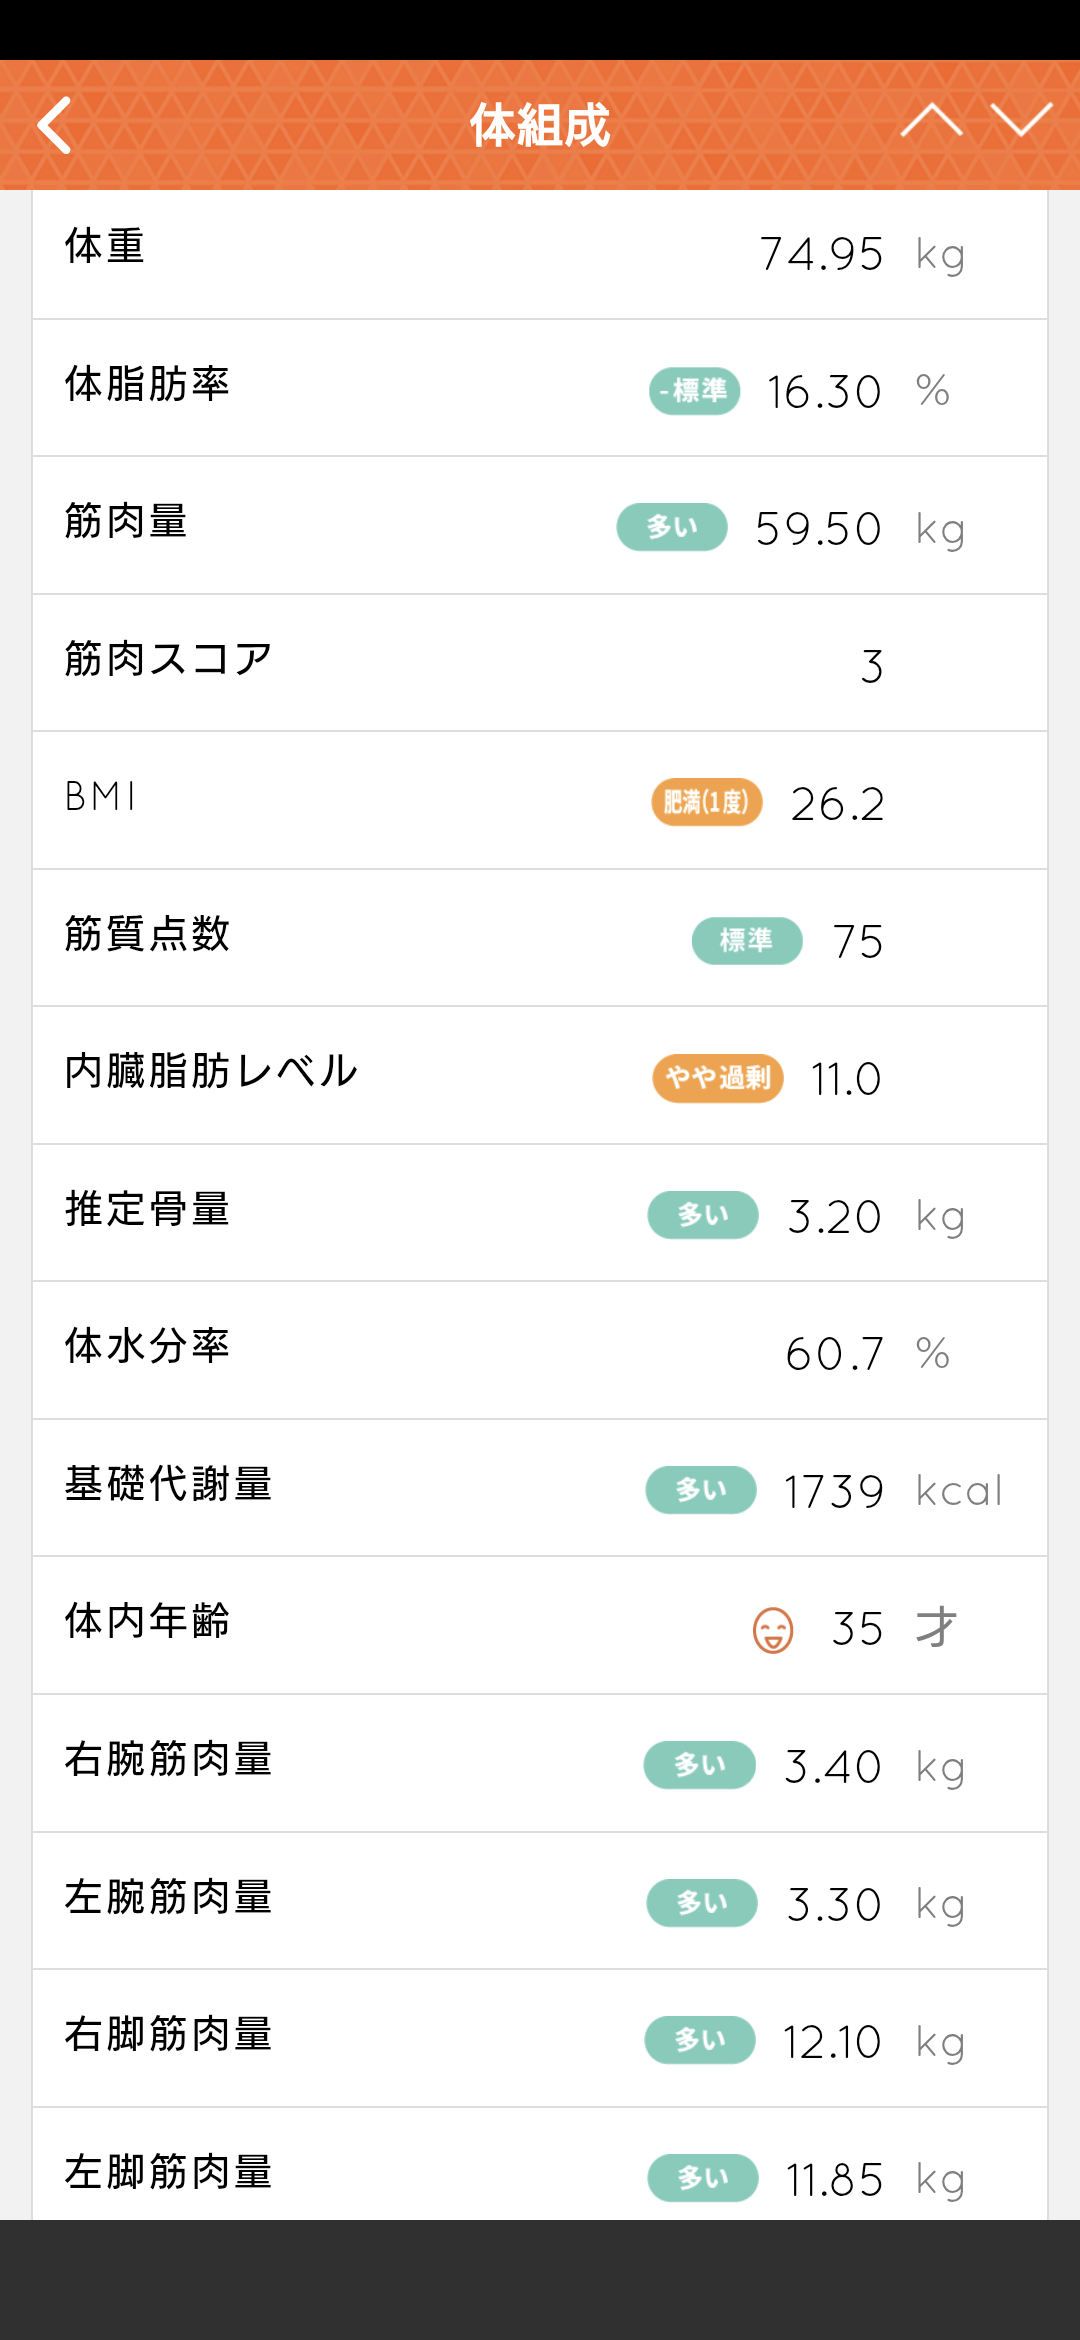Select the 右腕筋肉量 row label
The width and height of the screenshot is (1080, 2340).
pos(169,1759)
